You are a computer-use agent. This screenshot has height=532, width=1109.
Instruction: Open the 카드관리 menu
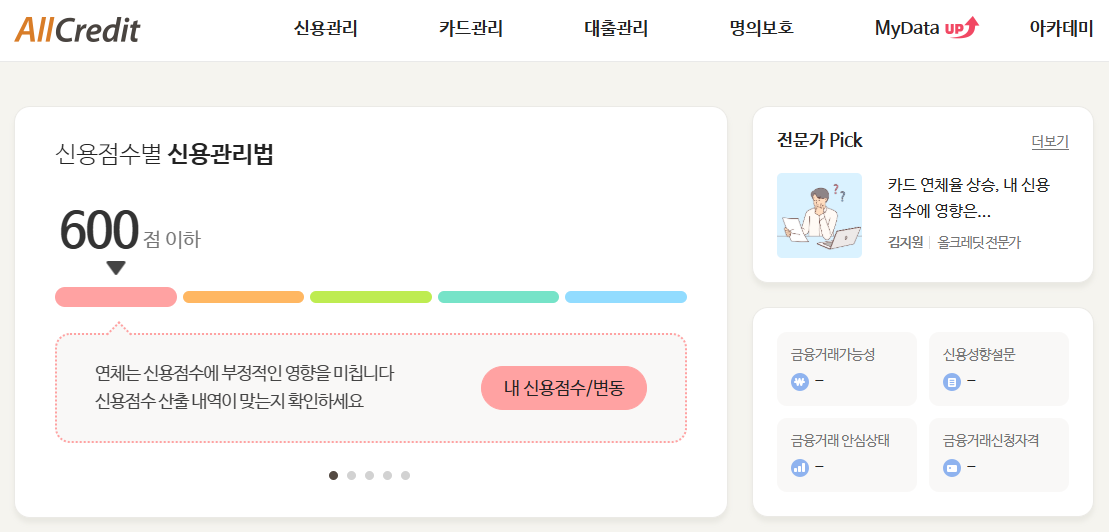470,29
